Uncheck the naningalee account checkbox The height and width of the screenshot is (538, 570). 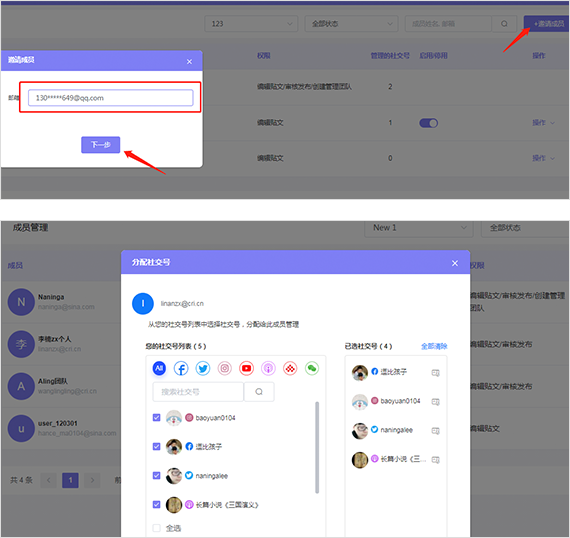pyautogui.click(x=157, y=475)
